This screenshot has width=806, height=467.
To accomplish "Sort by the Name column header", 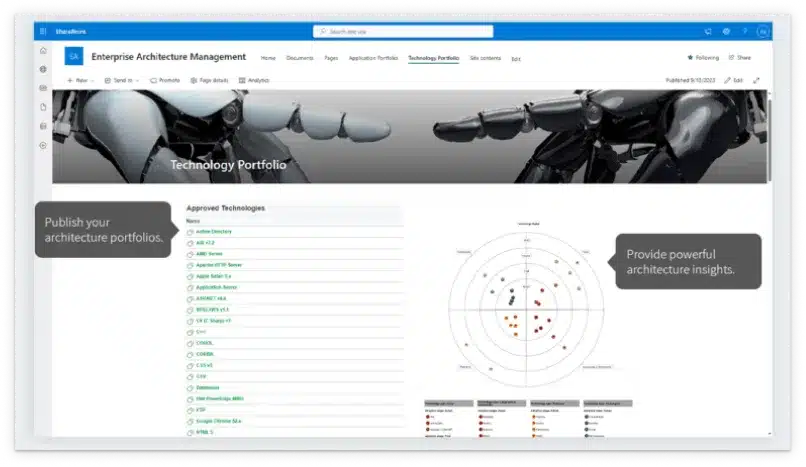I will (x=193, y=221).
